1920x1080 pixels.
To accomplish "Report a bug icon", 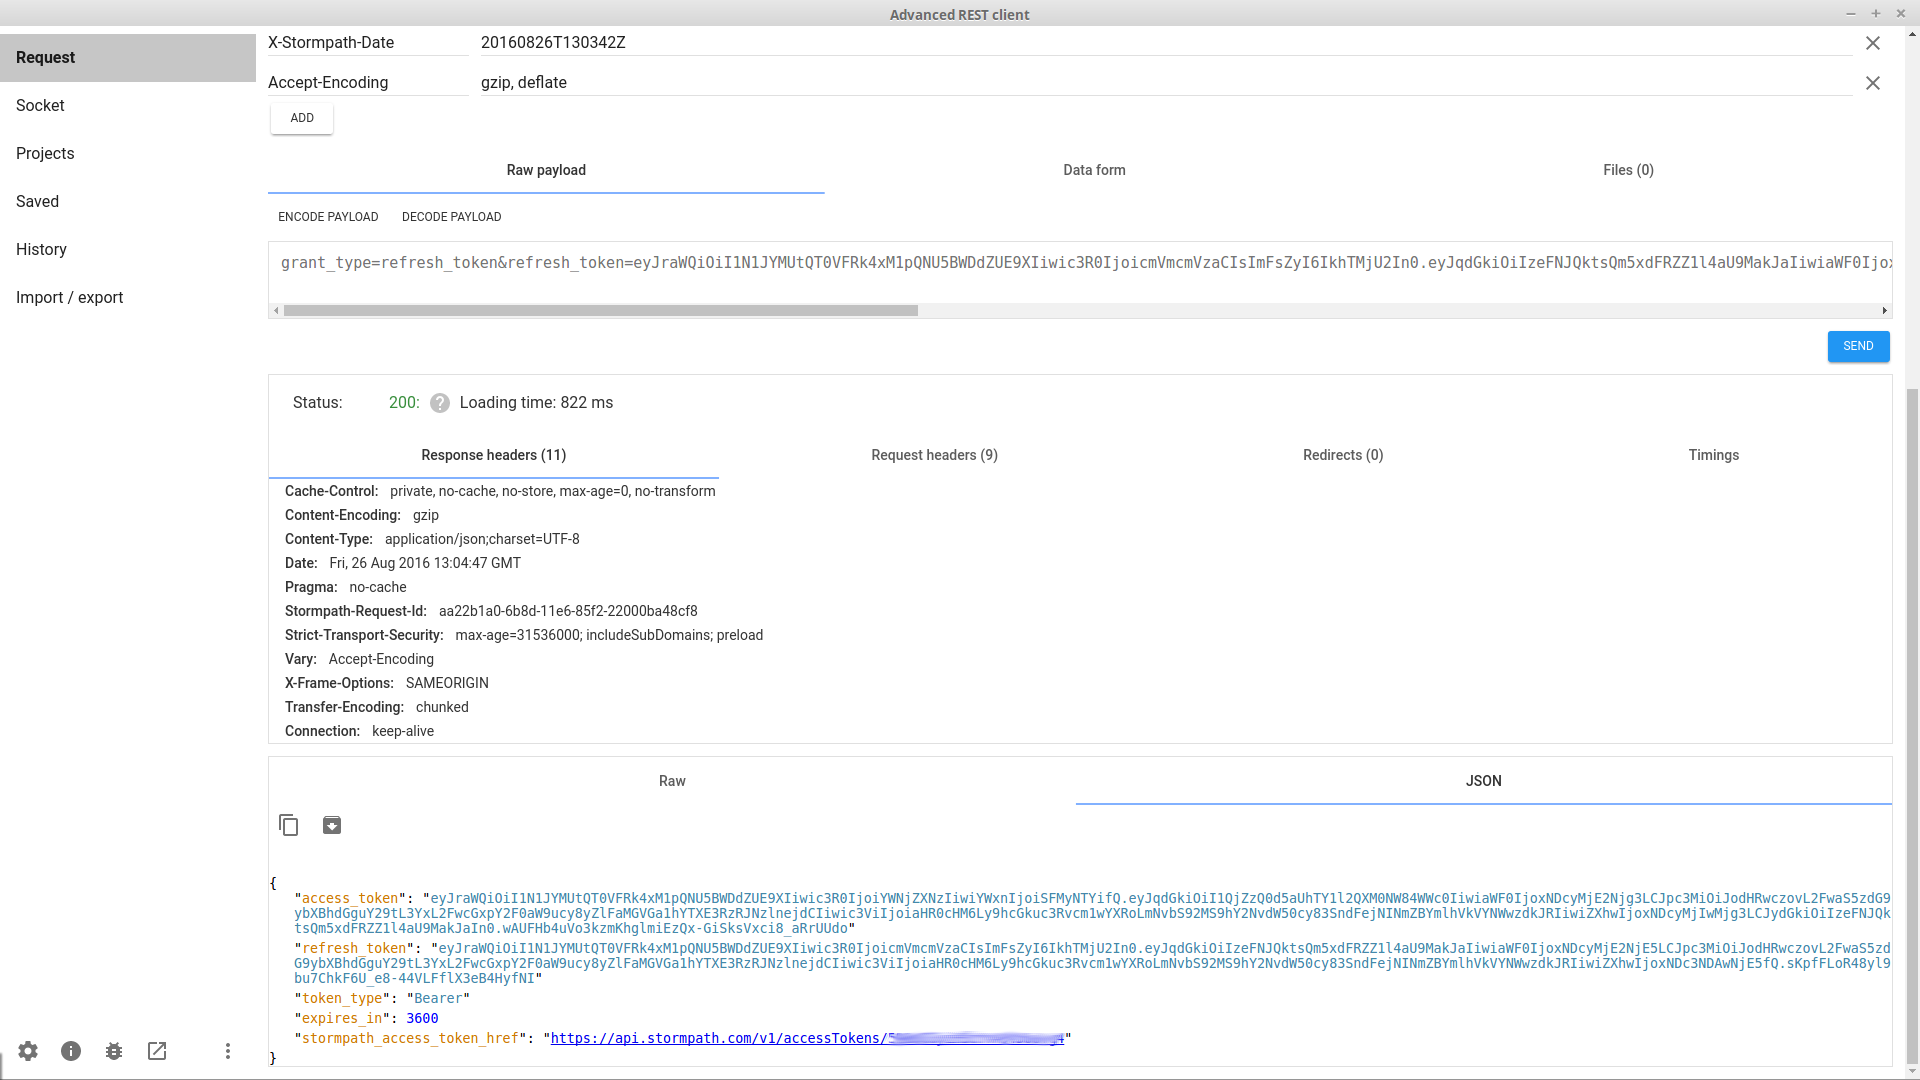I will tap(114, 1051).
